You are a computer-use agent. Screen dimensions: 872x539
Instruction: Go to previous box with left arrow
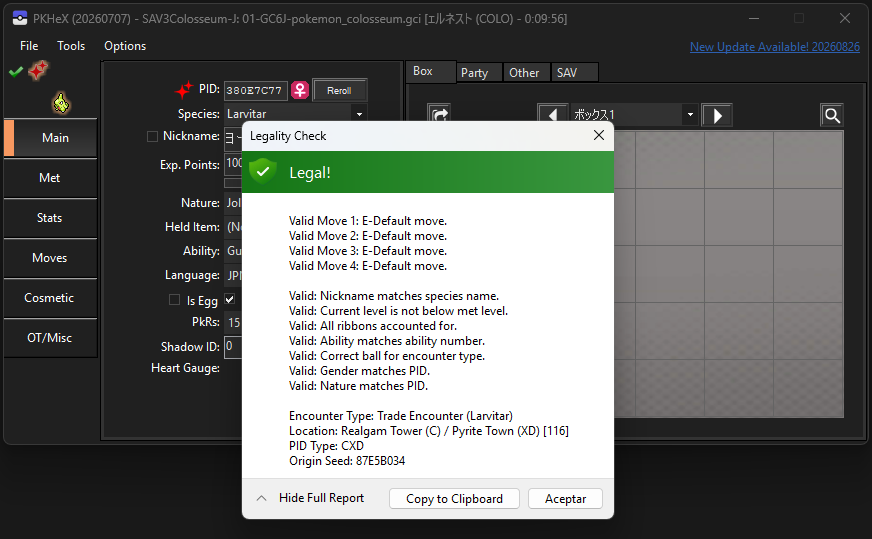point(552,115)
